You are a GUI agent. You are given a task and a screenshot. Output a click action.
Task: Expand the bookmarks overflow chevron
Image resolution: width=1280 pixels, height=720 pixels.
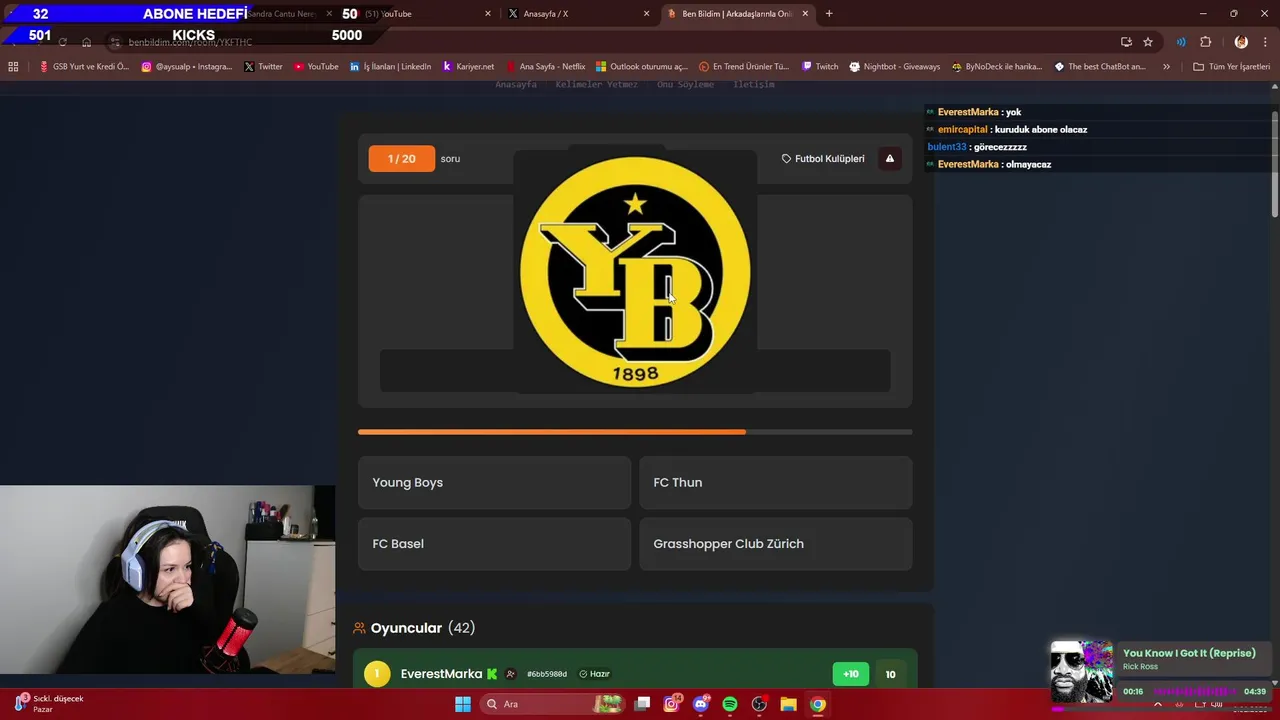click(1166, 67)
